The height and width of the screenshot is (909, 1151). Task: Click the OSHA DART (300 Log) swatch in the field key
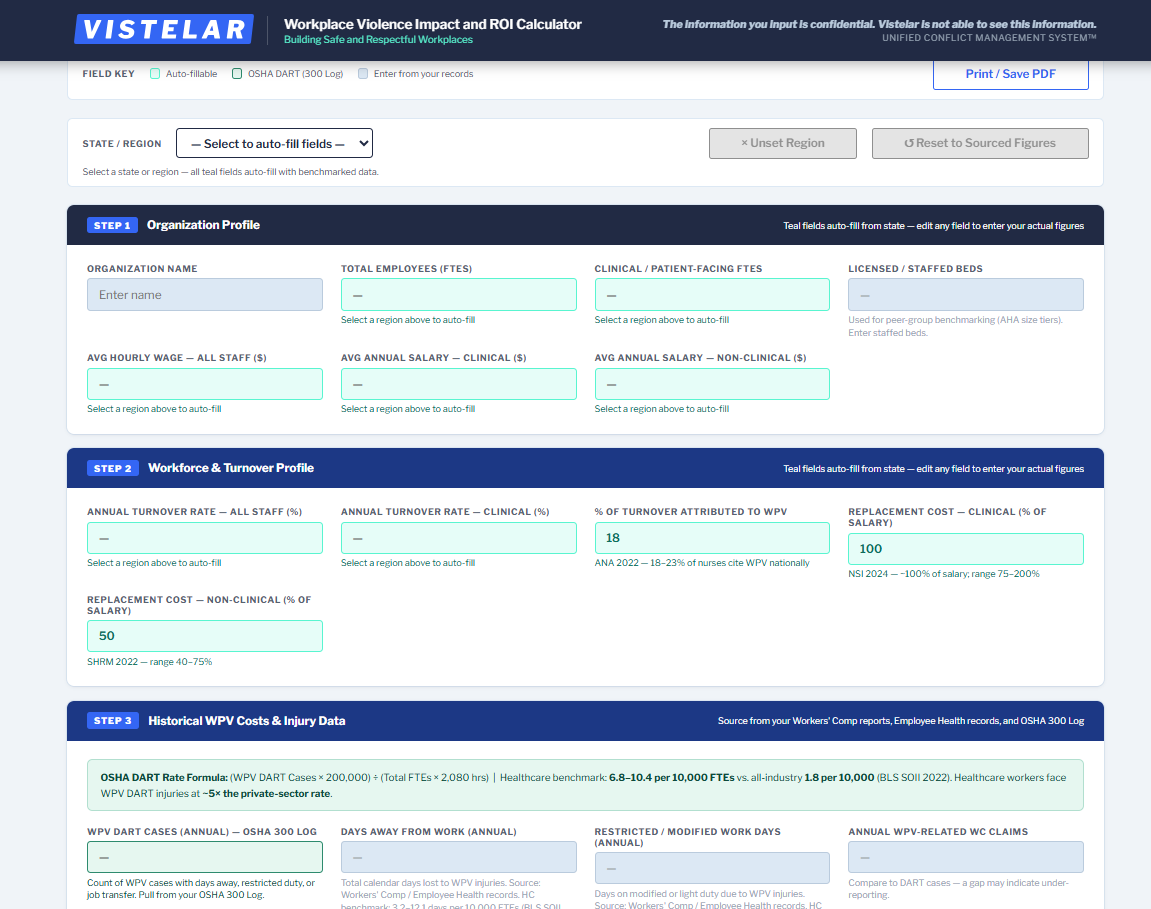click(237, 73)
